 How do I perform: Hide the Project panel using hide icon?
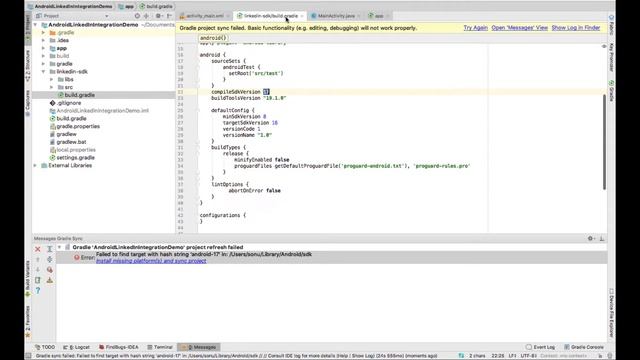tap(169, 16)
